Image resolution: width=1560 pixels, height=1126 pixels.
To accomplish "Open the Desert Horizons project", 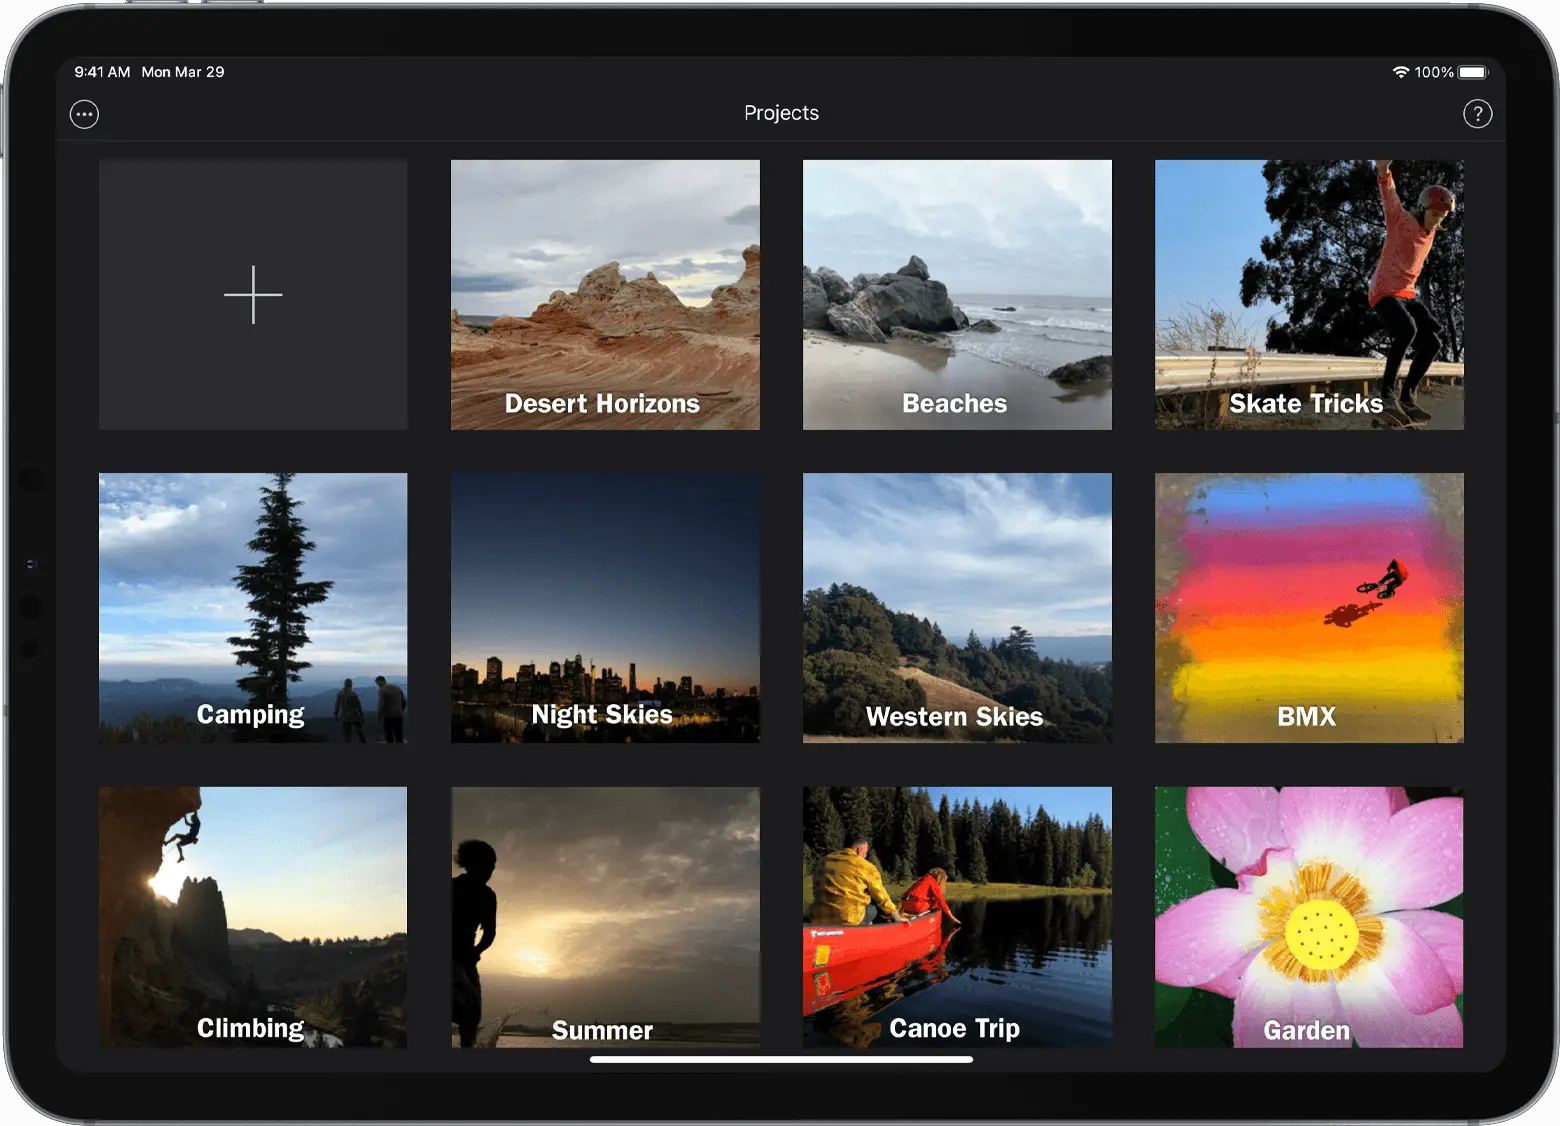I will coord(604,294).
